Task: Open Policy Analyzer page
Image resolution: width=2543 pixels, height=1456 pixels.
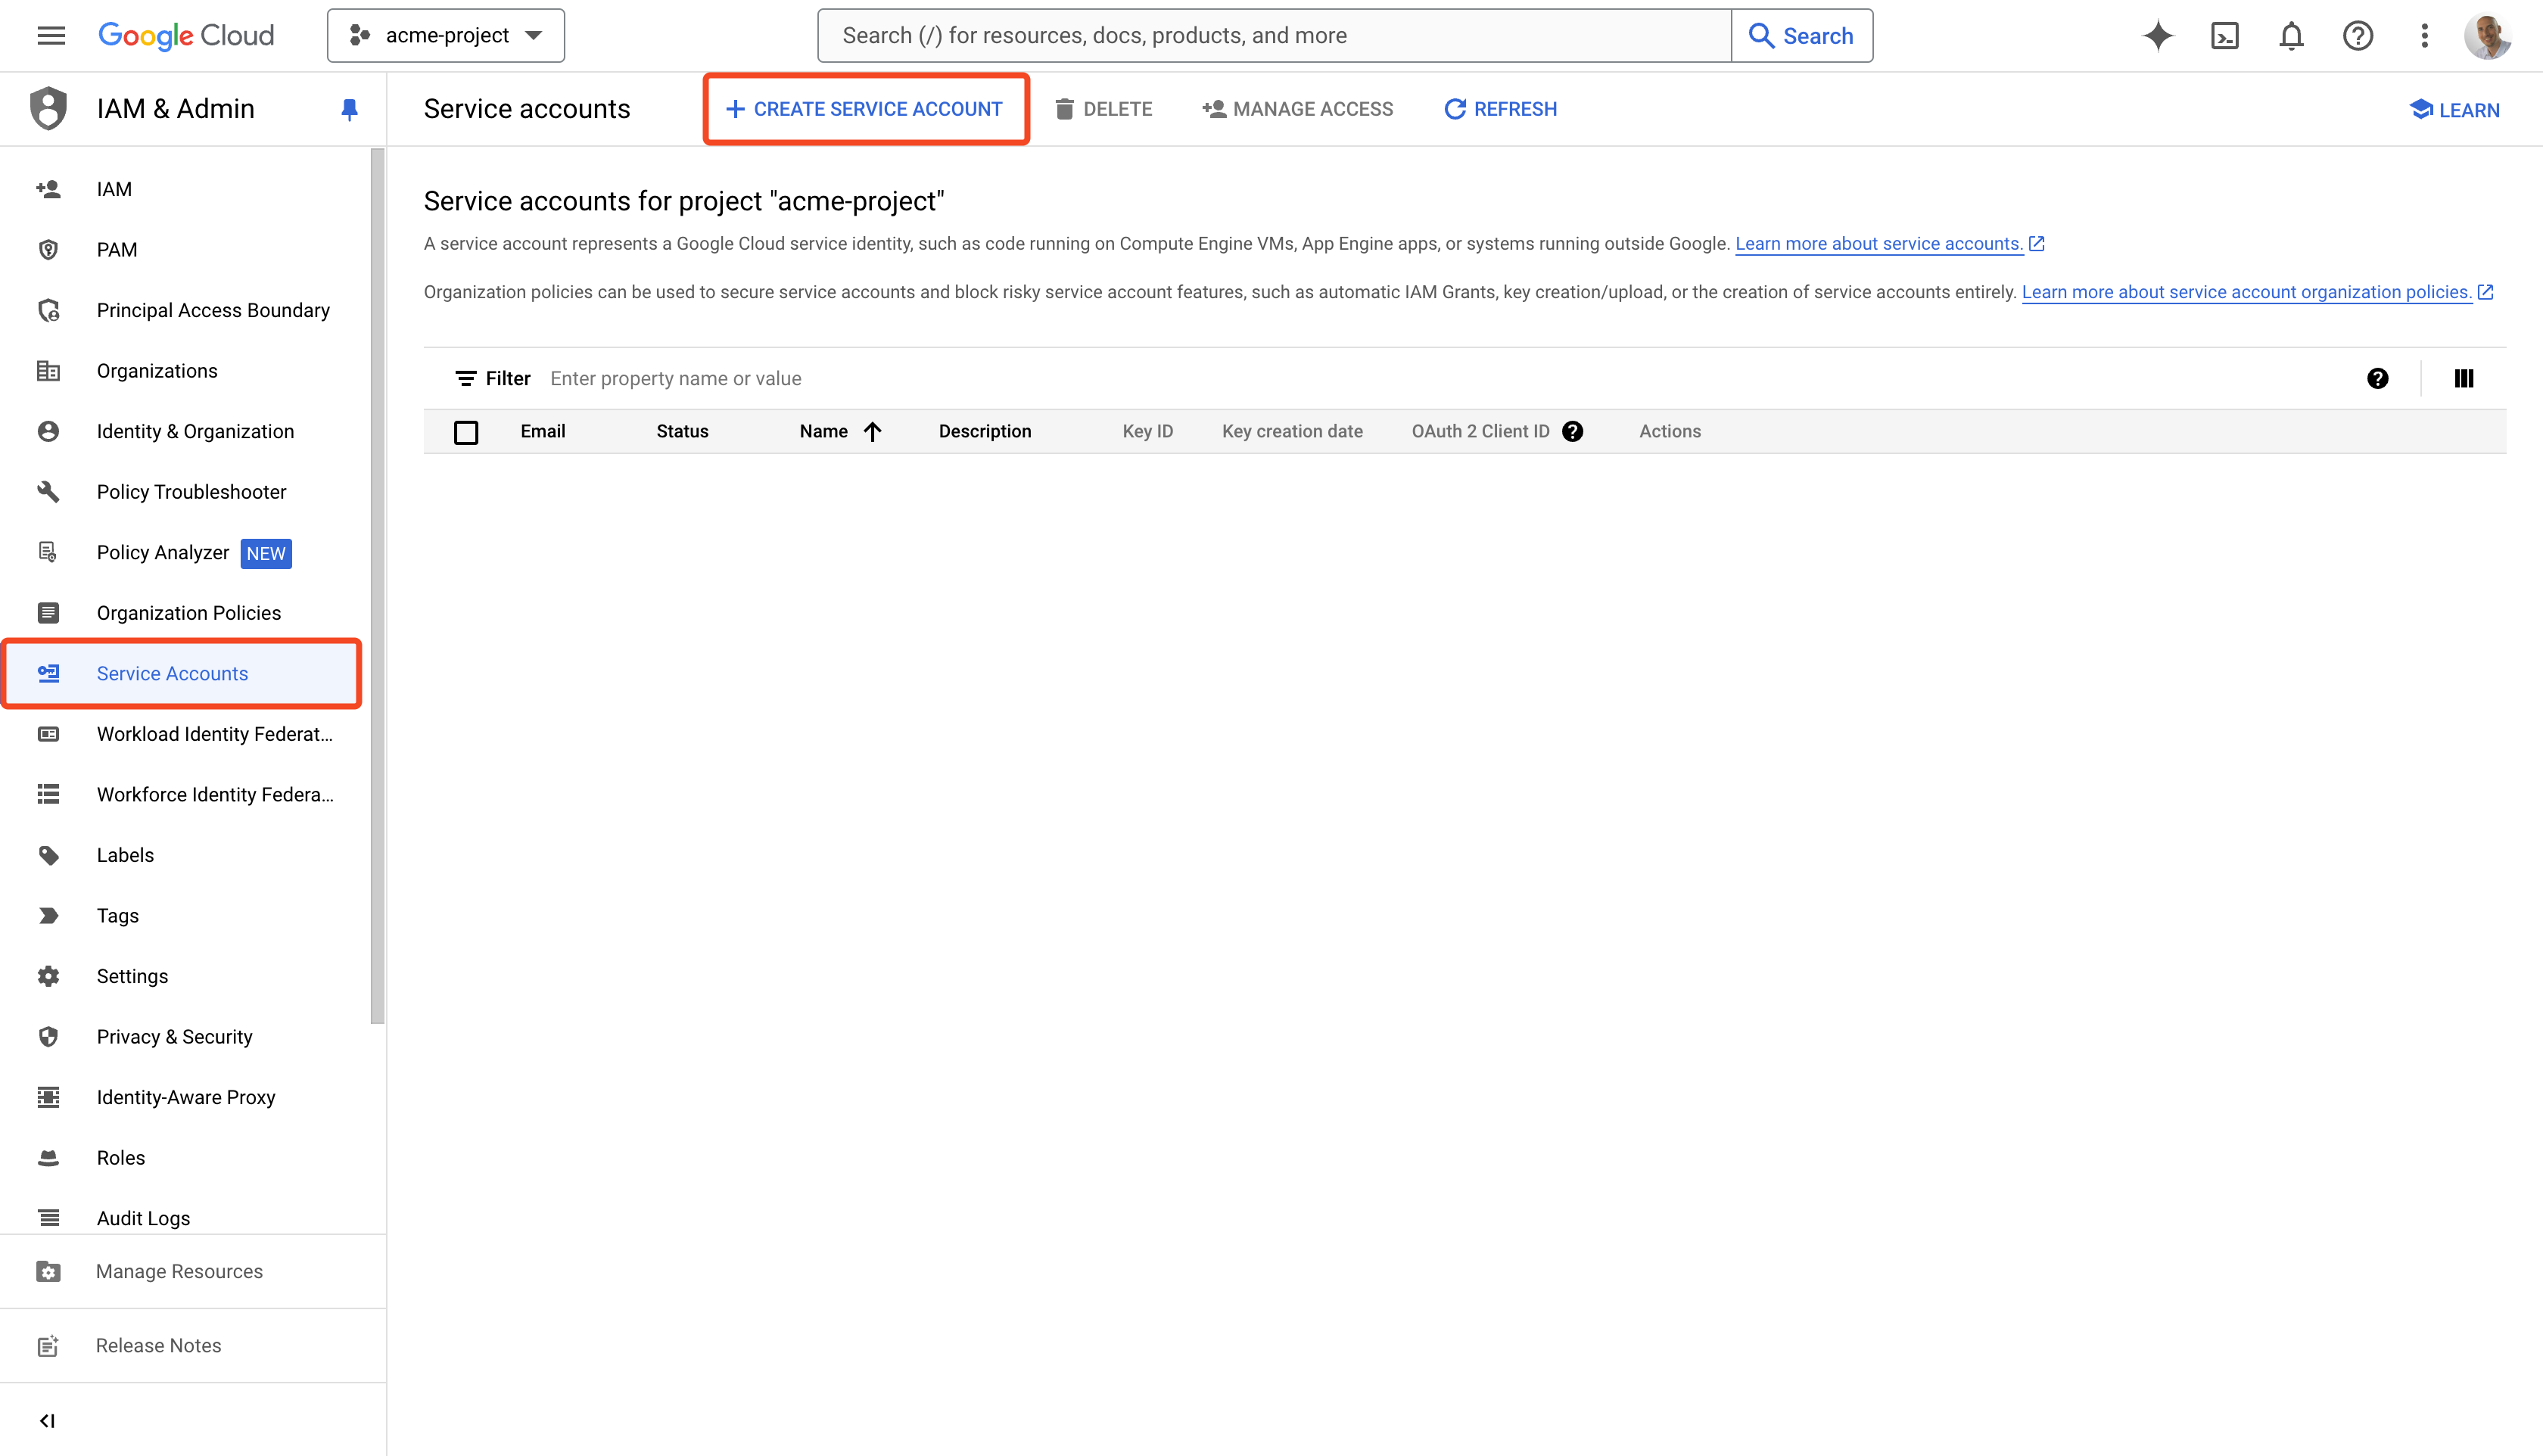Action: [185, 552]
